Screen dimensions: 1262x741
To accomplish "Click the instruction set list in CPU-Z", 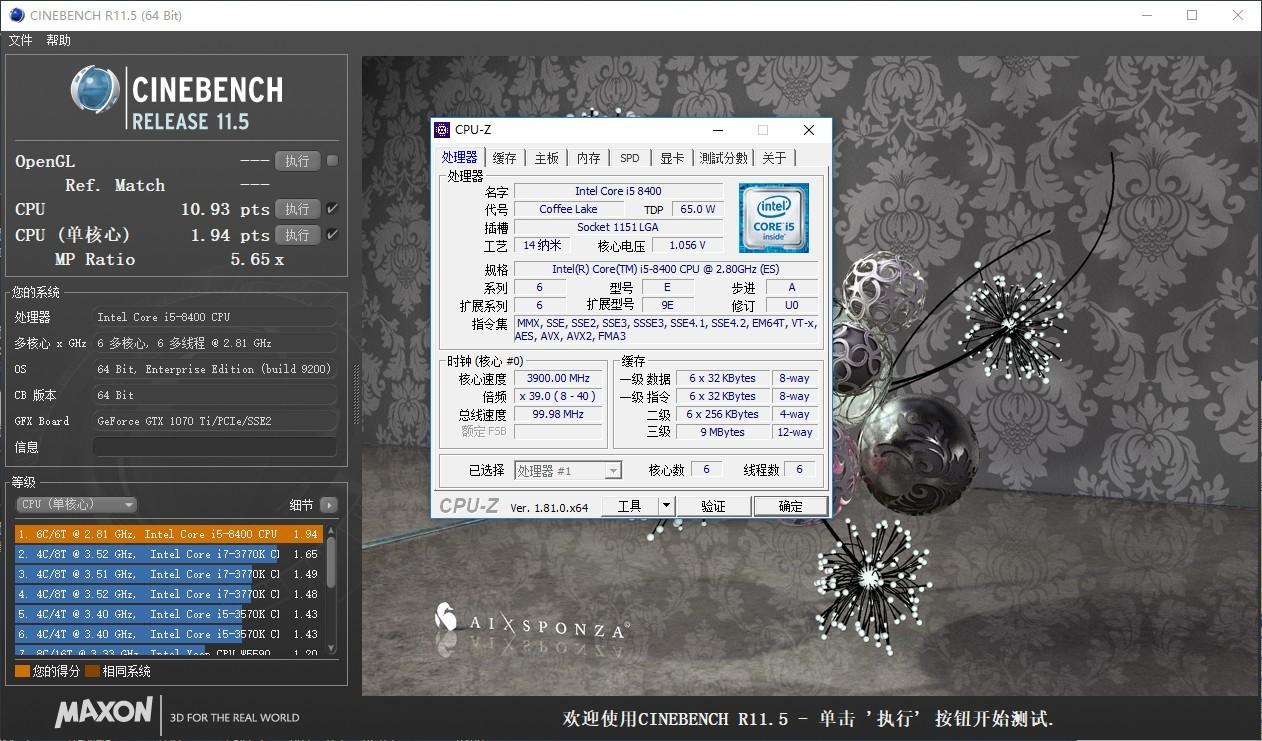I will coord(666,329).
